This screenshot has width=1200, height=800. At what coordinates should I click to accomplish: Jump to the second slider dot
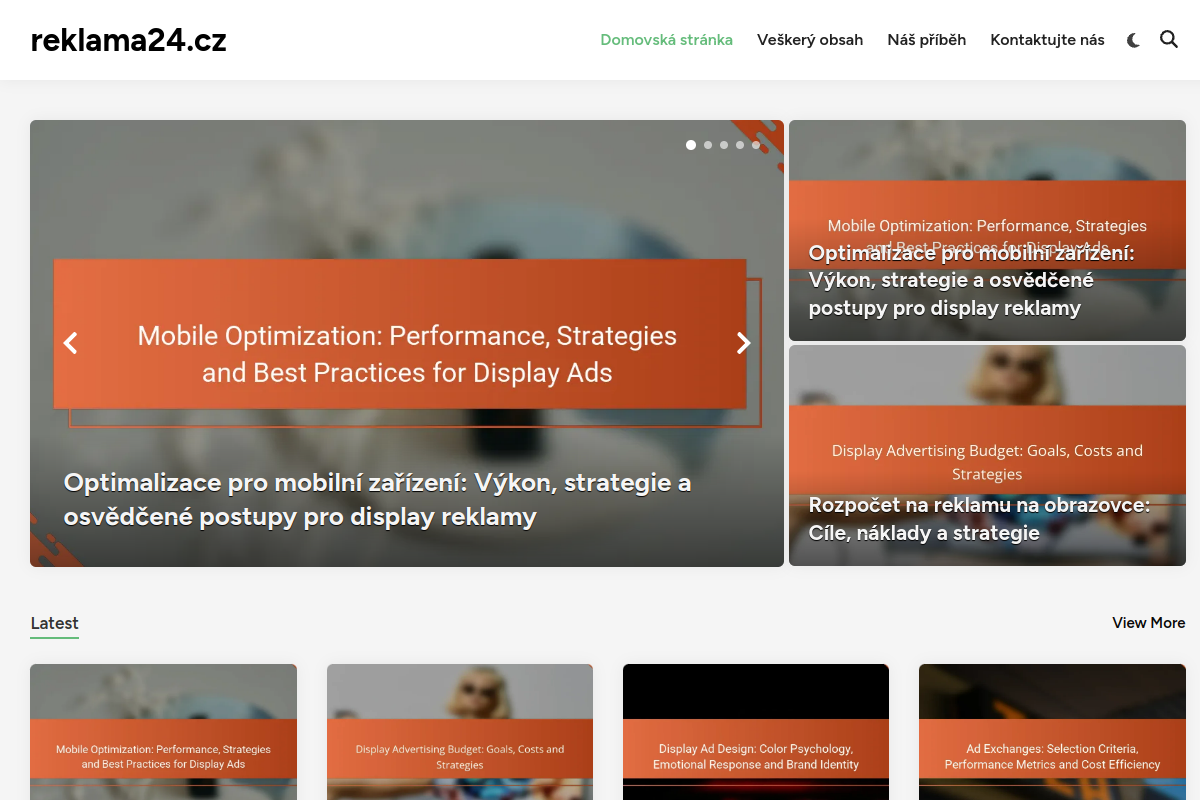[708, 145]
